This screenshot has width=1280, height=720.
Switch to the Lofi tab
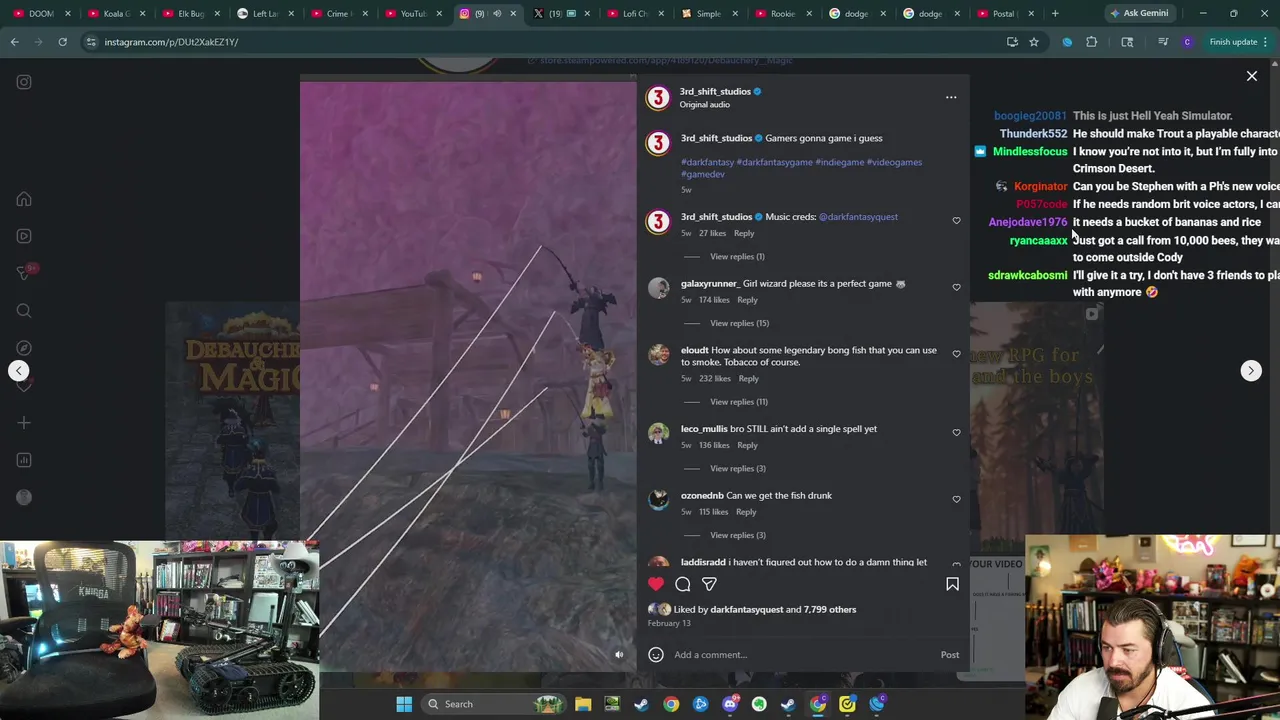[633, 14]
